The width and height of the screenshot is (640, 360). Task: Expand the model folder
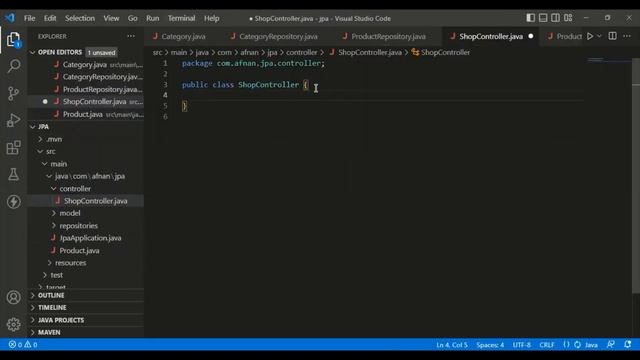pos(70,213)
